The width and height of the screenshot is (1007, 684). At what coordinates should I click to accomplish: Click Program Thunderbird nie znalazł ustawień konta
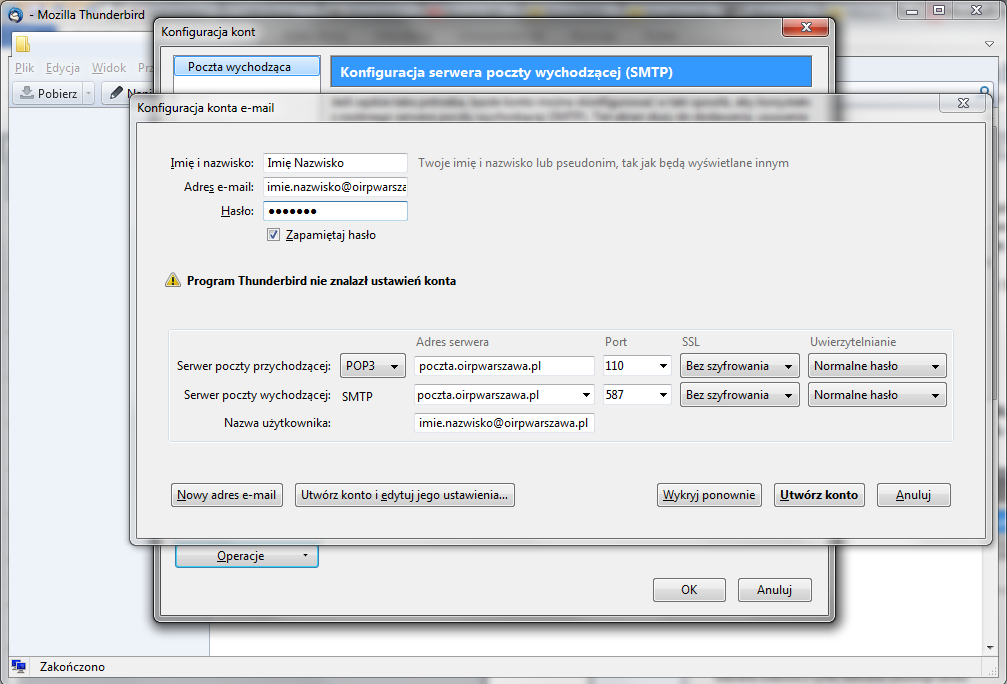coord(321,281)
